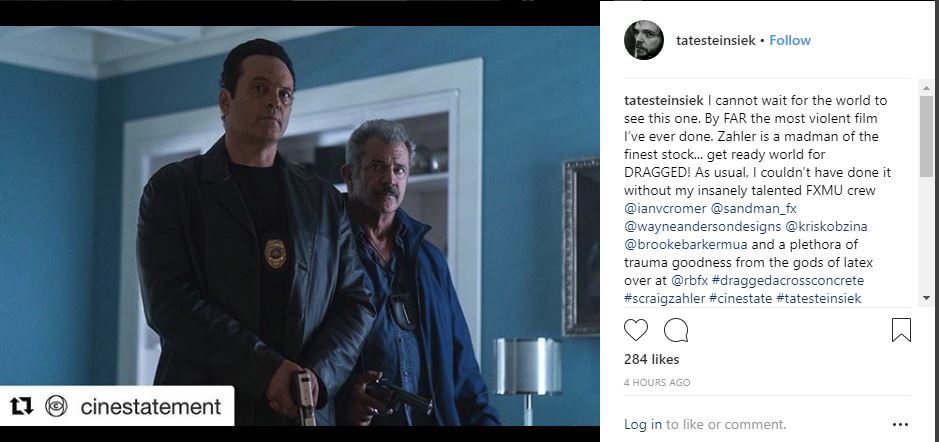Click the 4 HOURS AGO timestamp
This screenshot has width=939, height=442.
pyautogui.click(x=657, y=382)
